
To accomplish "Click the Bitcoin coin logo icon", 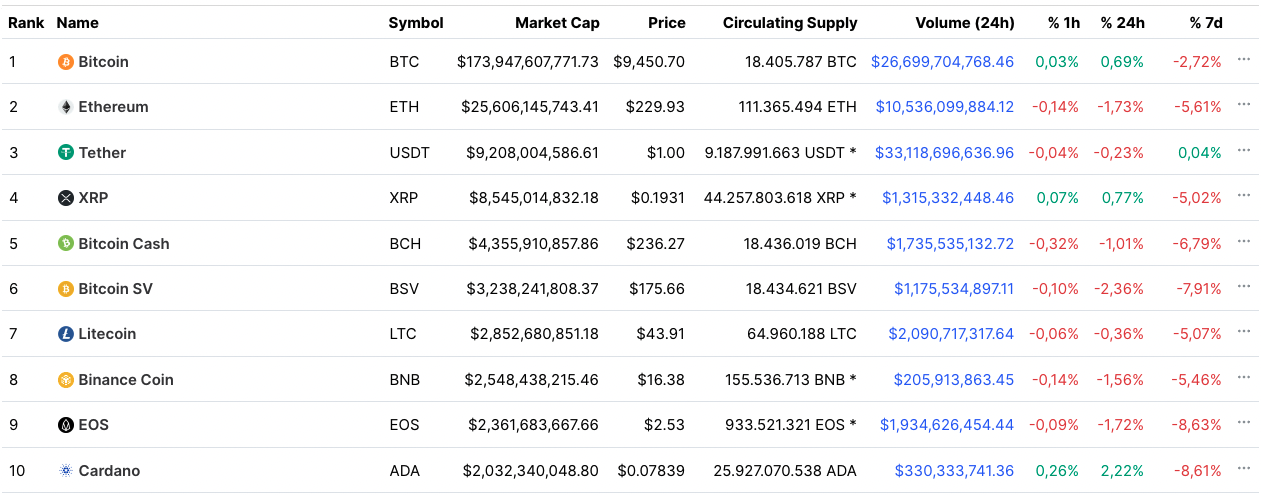I will (x=66, y=62).
